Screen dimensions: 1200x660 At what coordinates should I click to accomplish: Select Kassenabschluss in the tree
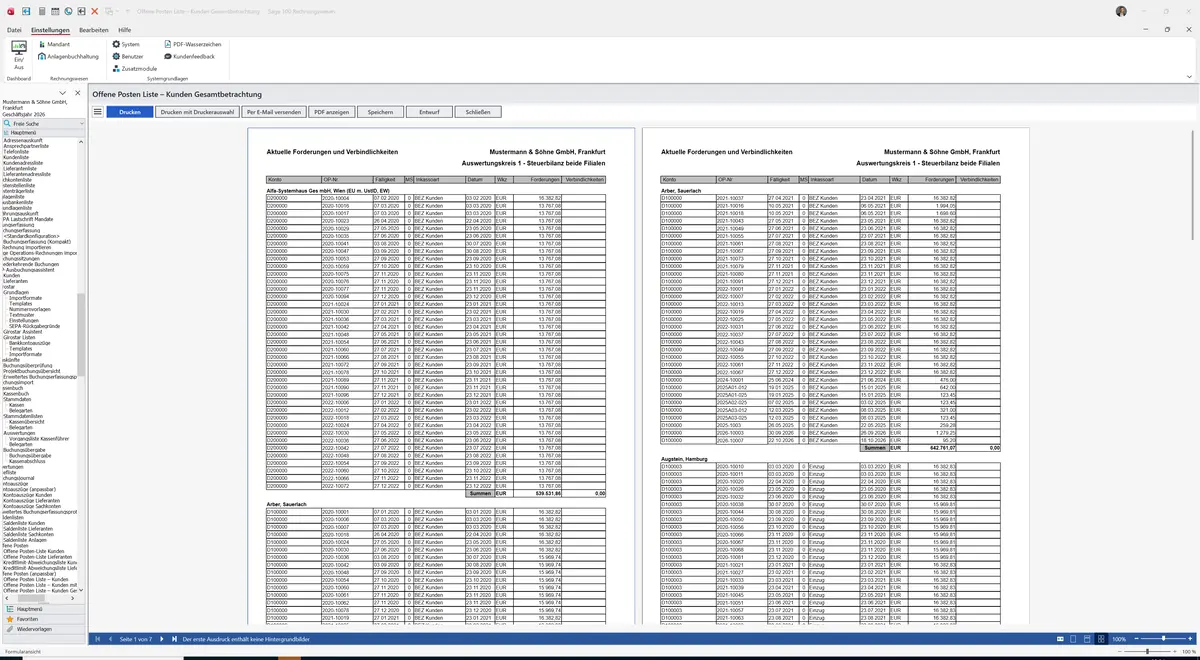[x=27, y=461]
